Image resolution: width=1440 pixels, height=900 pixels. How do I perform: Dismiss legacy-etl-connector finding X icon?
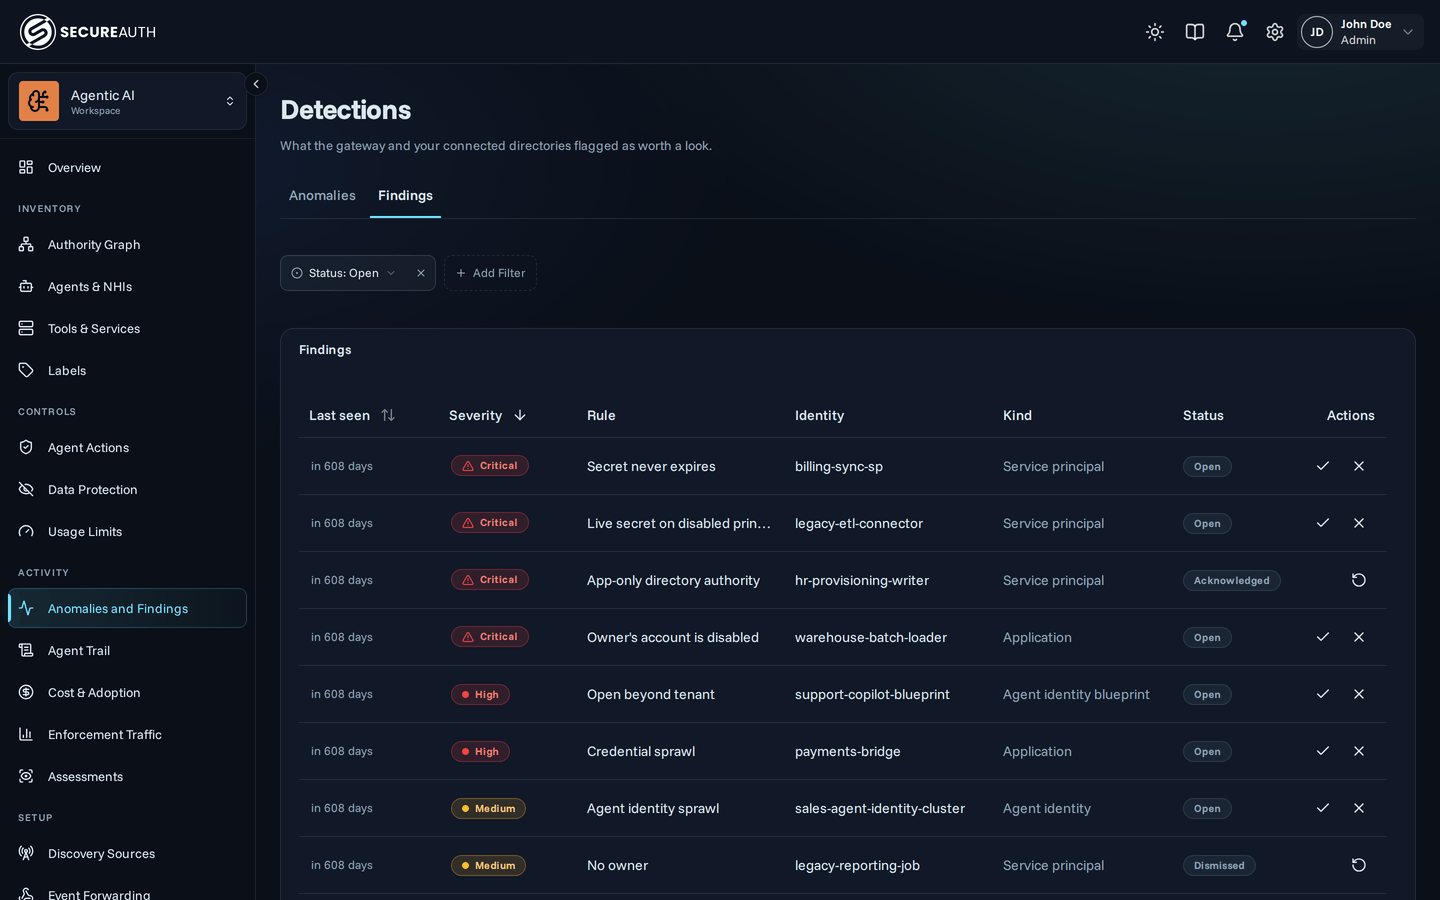tap(1359, 523)
